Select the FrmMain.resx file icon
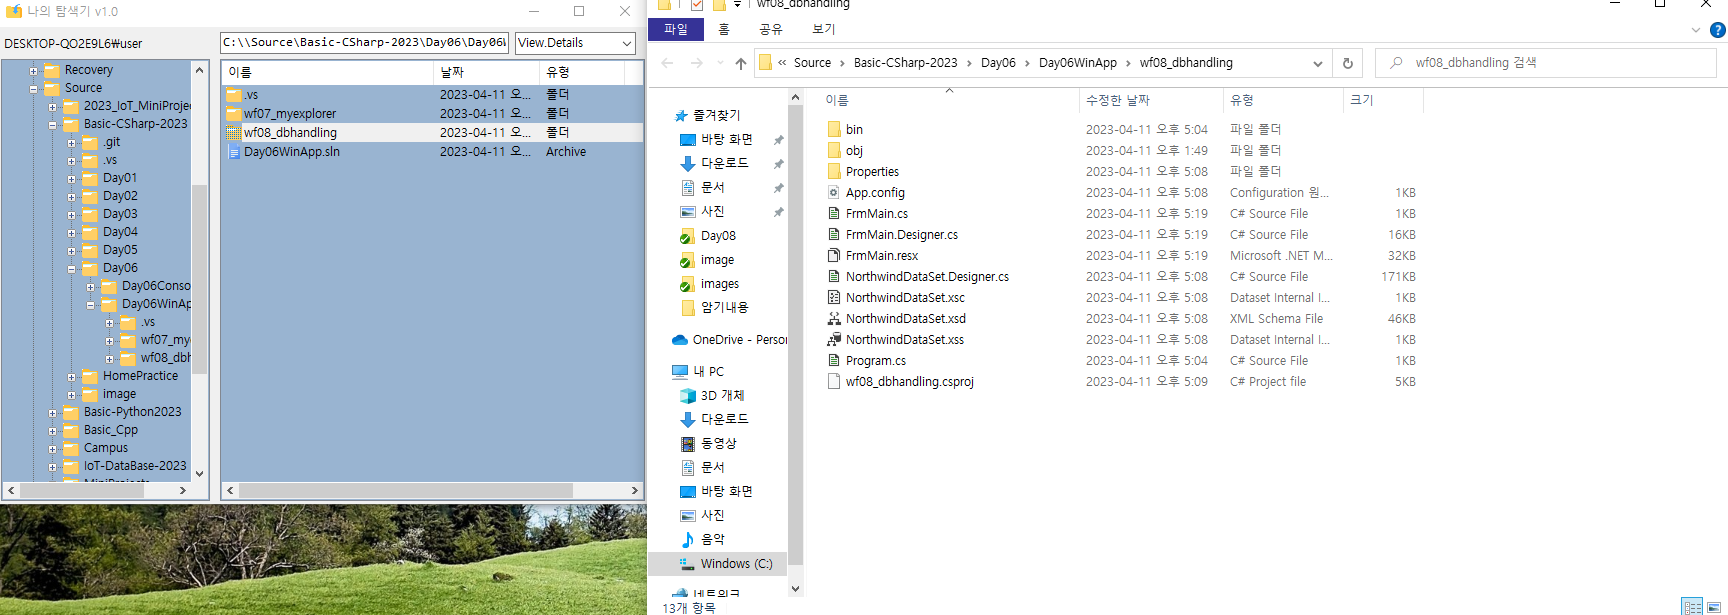This screenshot has height=615, width=1728. [x=834, y=255]
